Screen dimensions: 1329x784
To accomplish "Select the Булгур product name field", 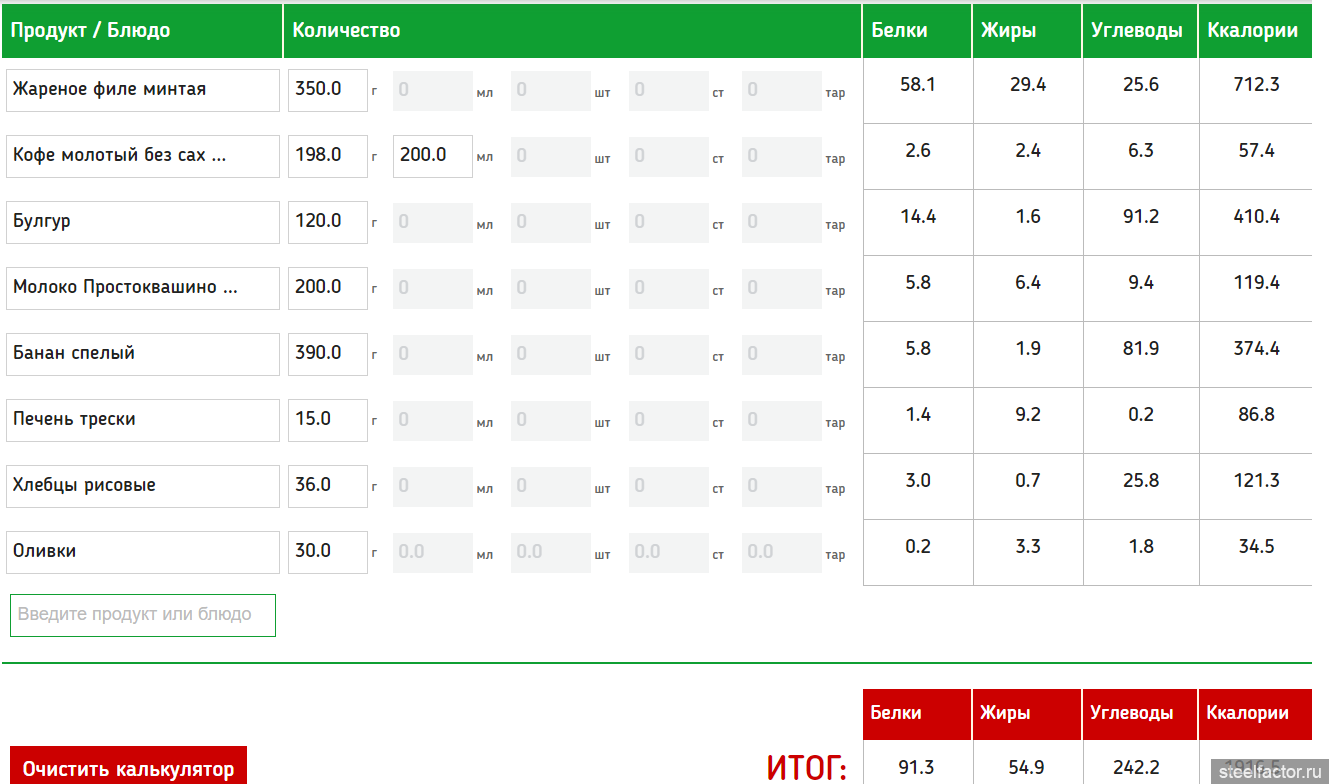I will tap(143, 222).
